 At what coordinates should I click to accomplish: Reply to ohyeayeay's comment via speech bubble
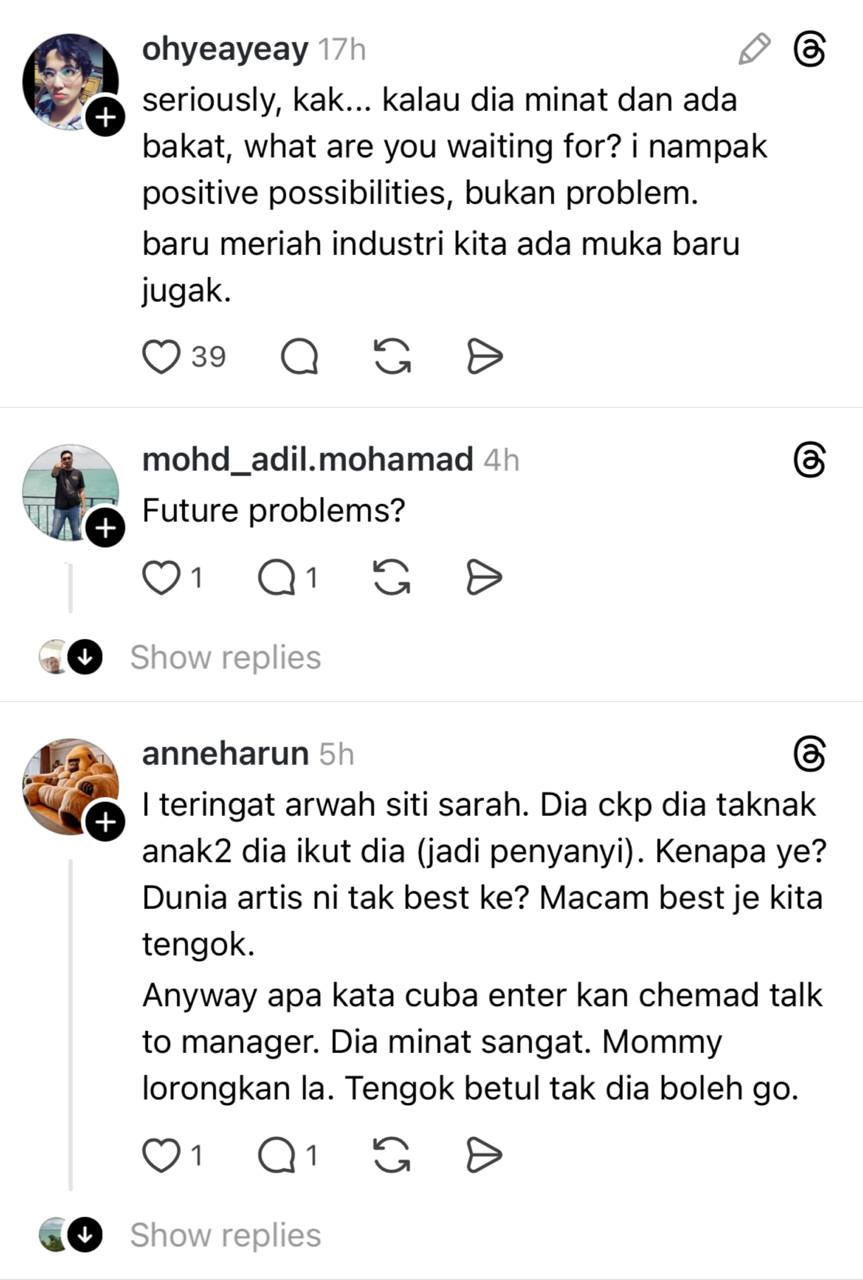299,356
